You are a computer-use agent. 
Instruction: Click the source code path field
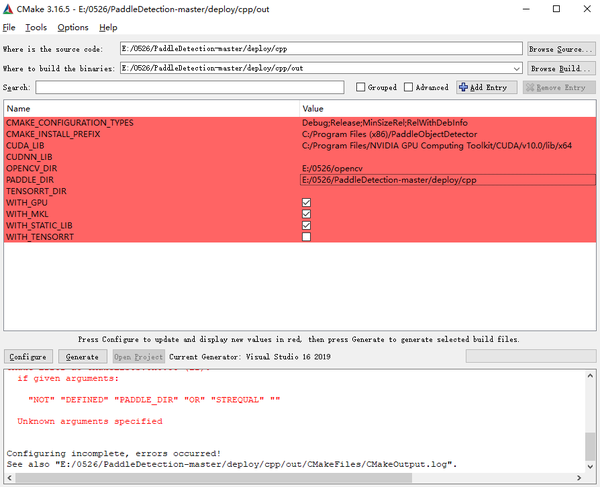[x=321, y=49]
